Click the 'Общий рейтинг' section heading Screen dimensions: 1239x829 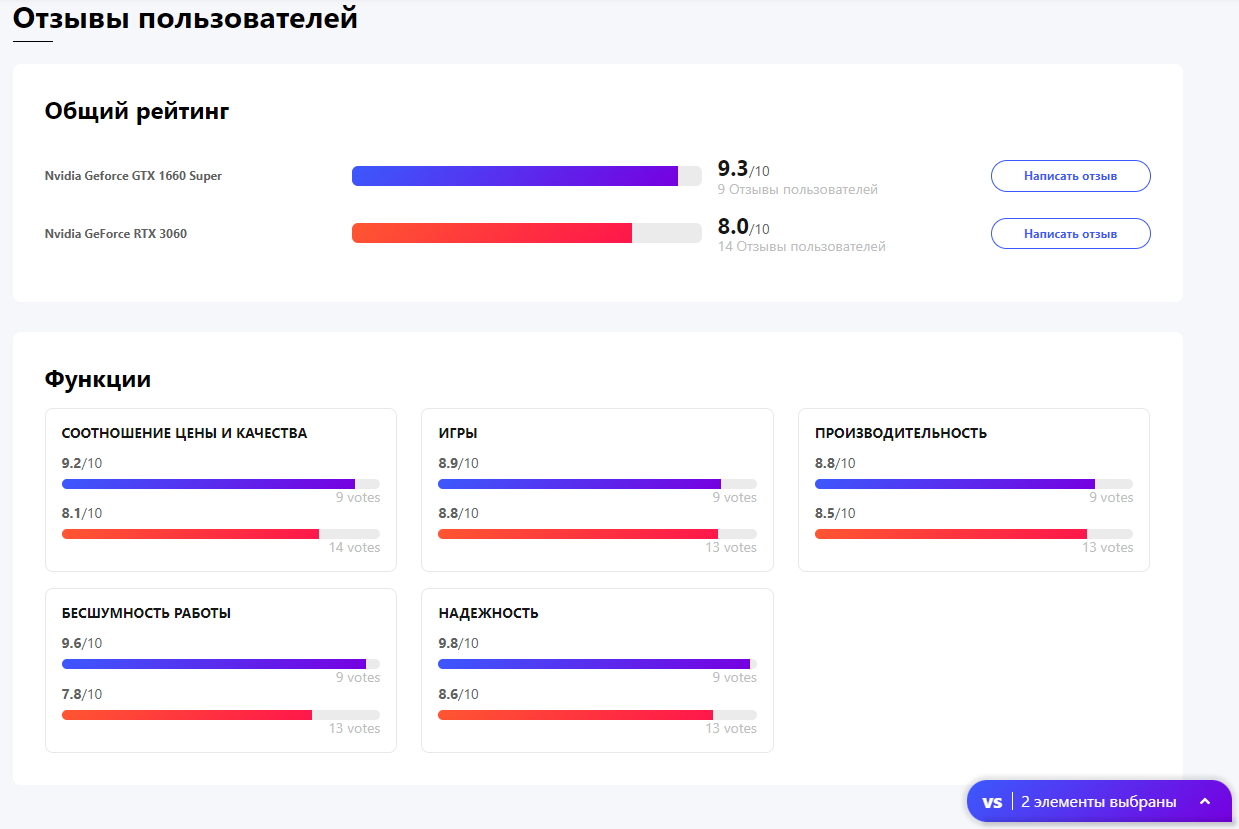137,111
